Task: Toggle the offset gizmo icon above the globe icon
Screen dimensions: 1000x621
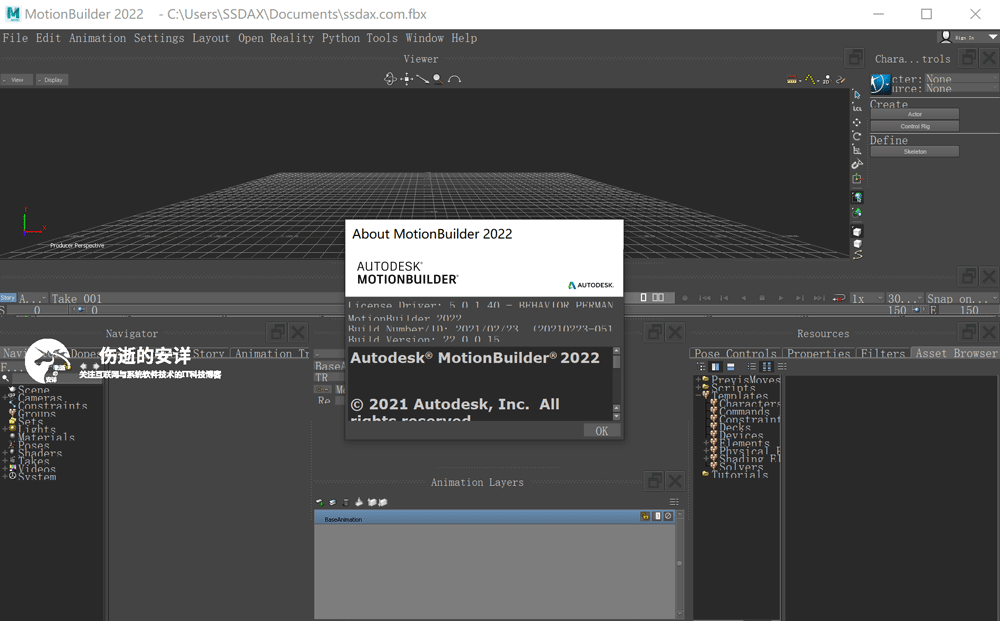Action: 857,179
